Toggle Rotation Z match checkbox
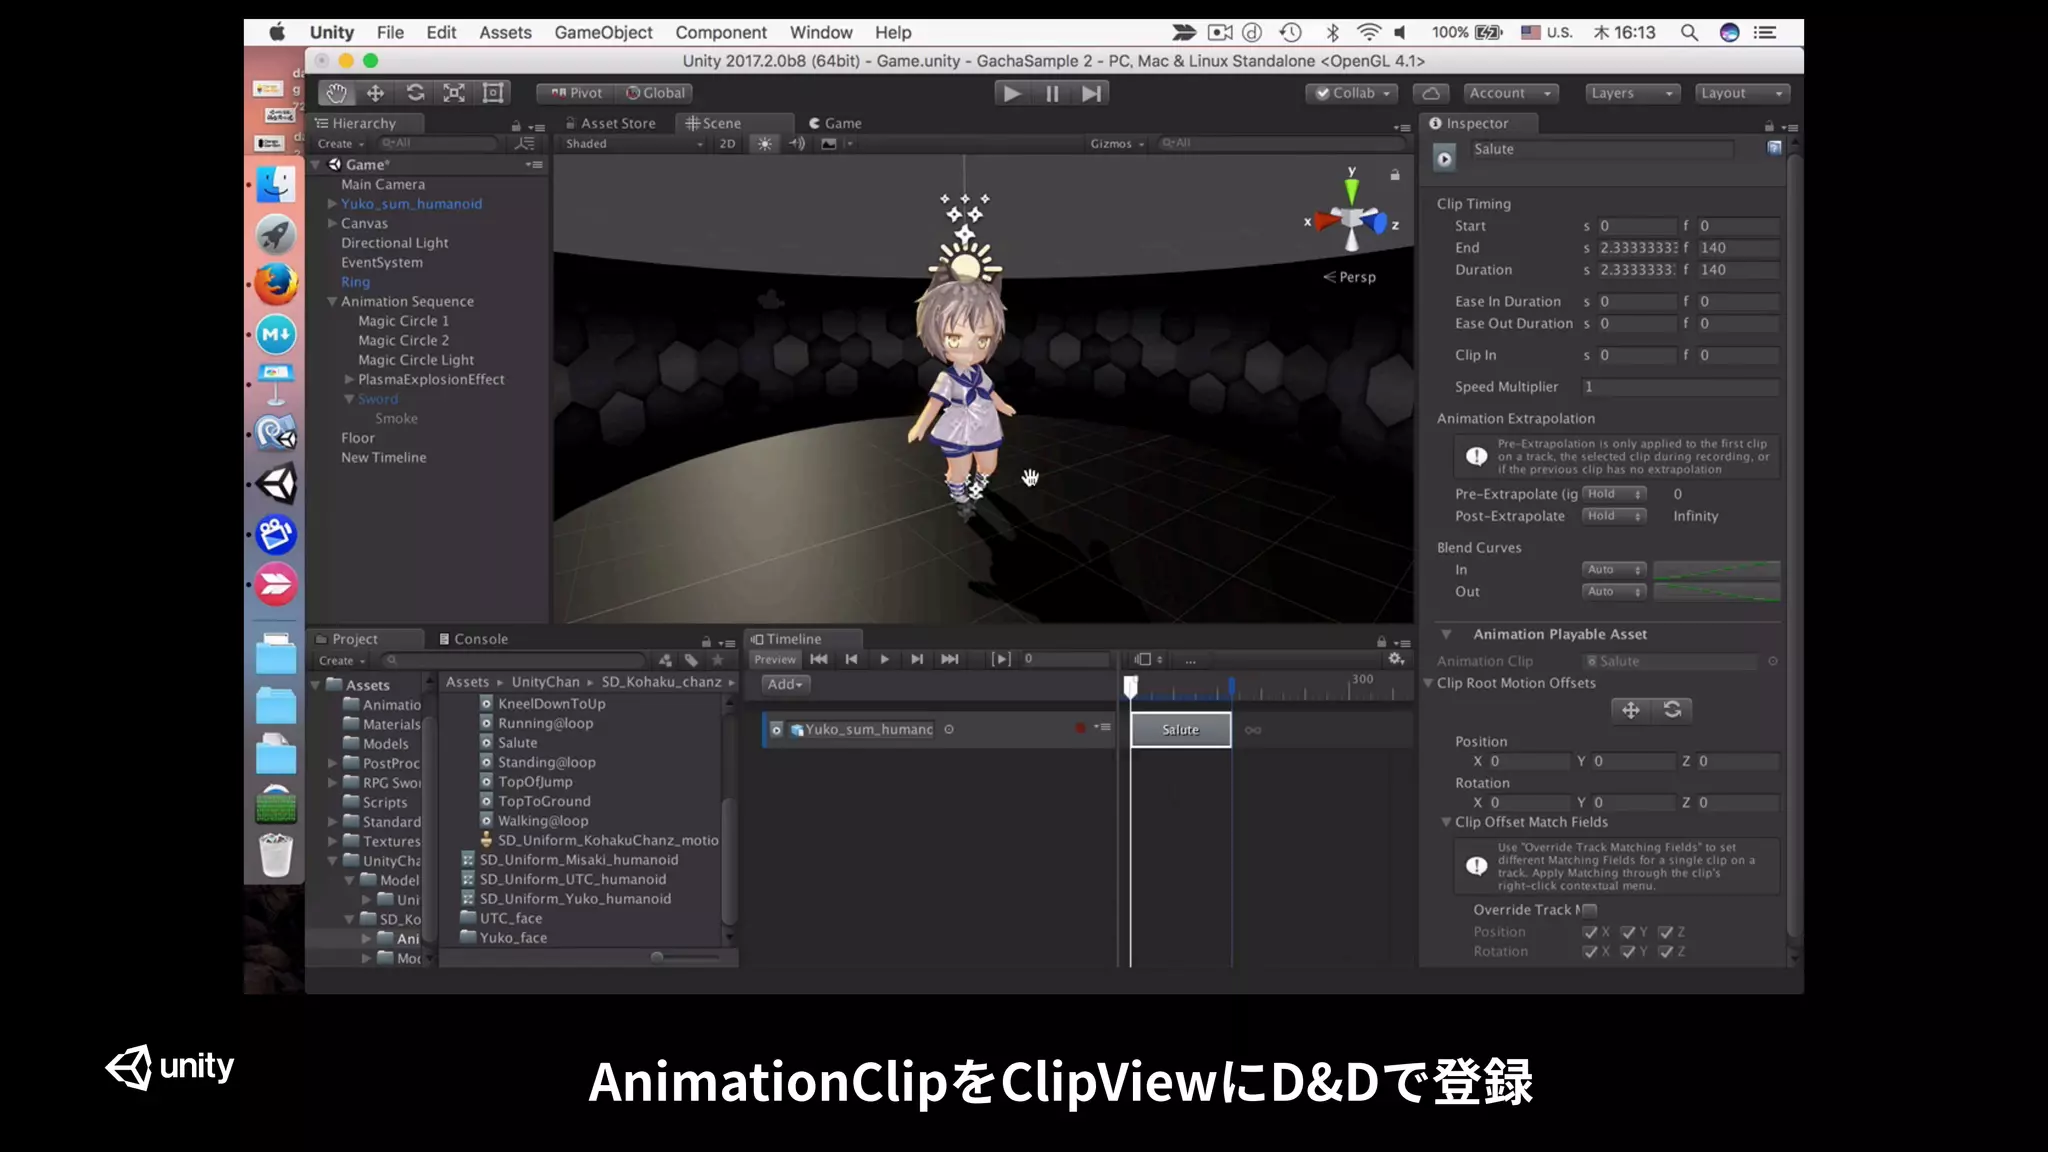 coord(1666,952)
